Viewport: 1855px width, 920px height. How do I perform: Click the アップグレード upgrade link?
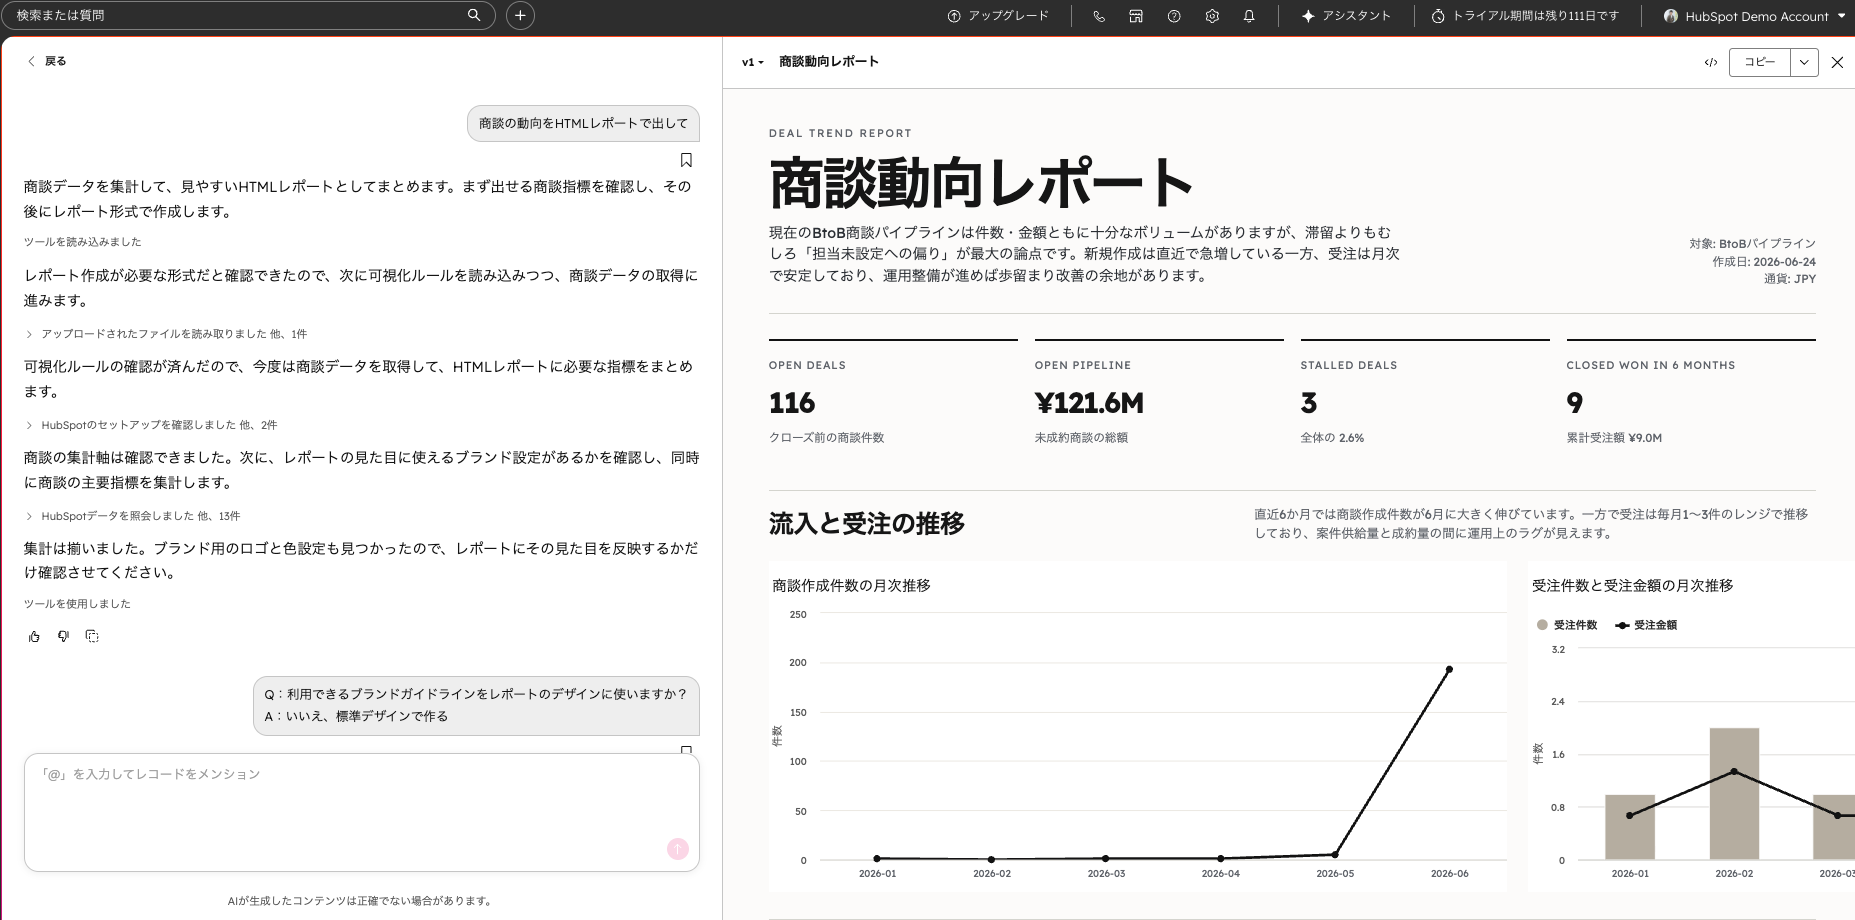point(998,16)
